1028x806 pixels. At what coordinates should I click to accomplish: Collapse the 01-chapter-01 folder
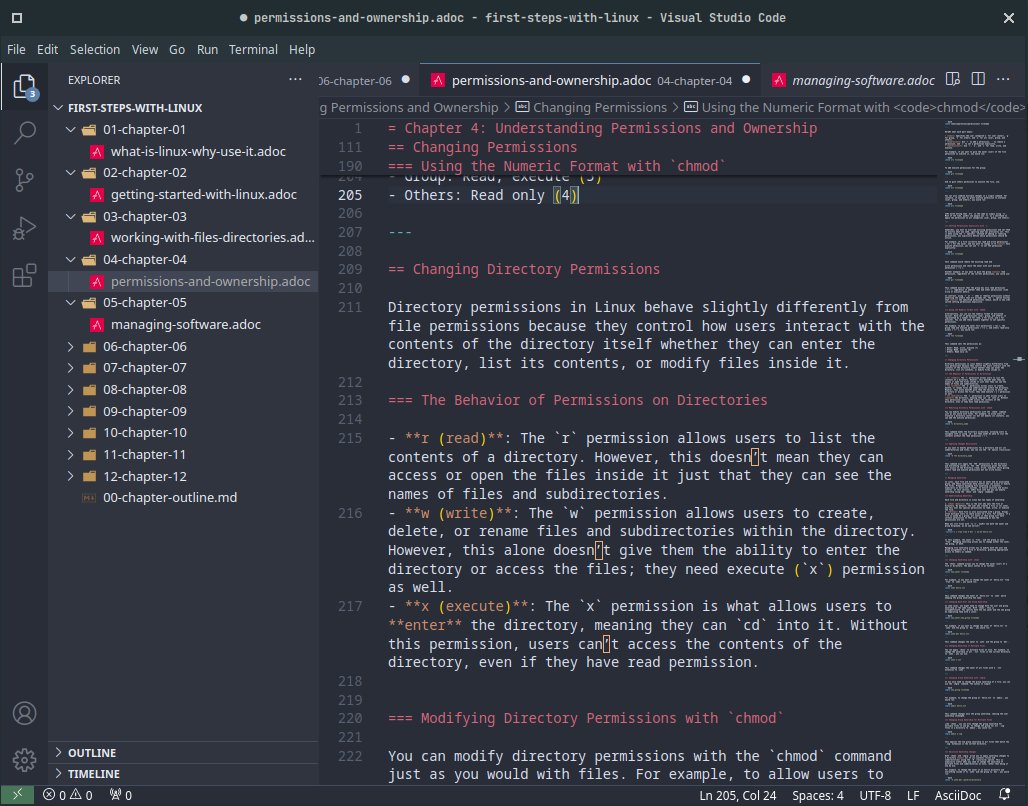coord(71,129)
